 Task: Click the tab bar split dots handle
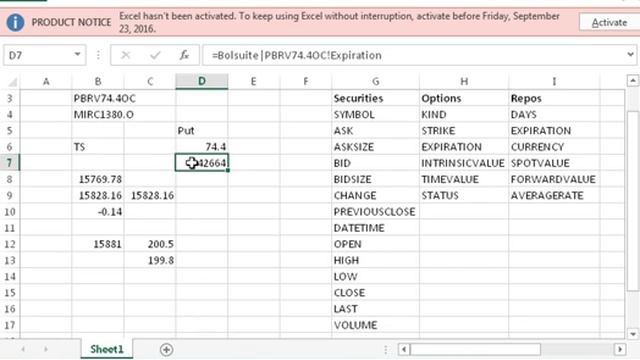click(x=386, y=349)
